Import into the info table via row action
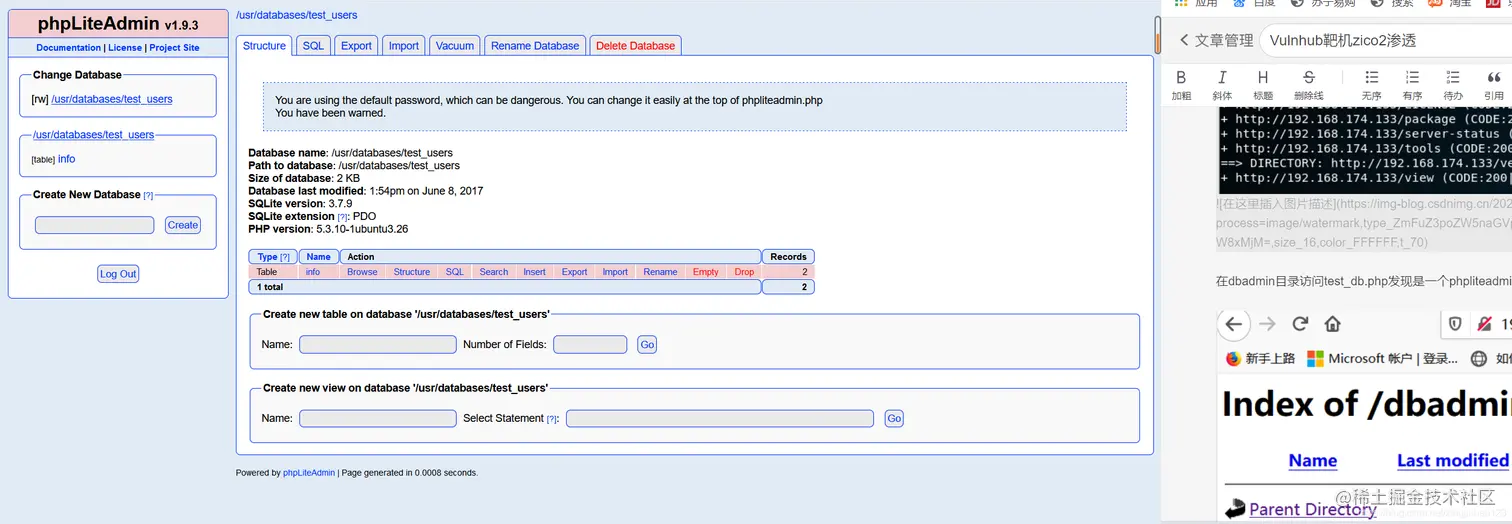1512x524 pixels. pos(615,272)
